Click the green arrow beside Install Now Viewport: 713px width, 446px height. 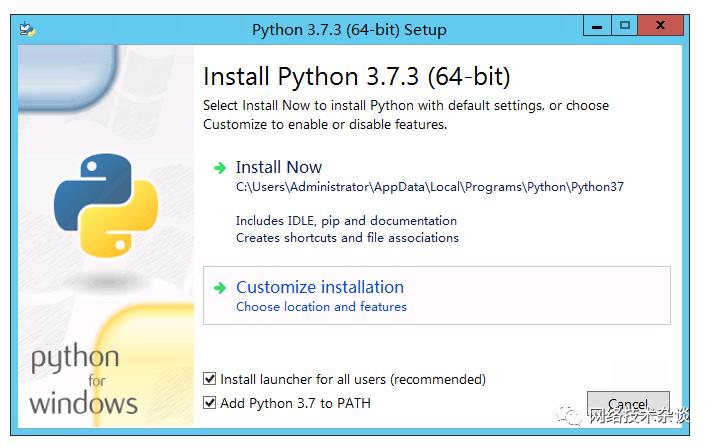220,168
